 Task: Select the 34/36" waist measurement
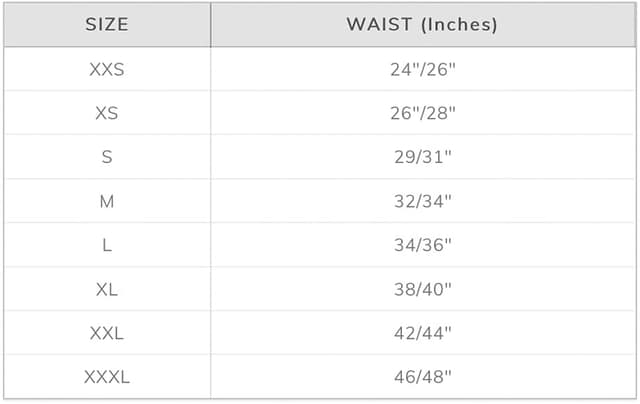click(x=422, y=245)
